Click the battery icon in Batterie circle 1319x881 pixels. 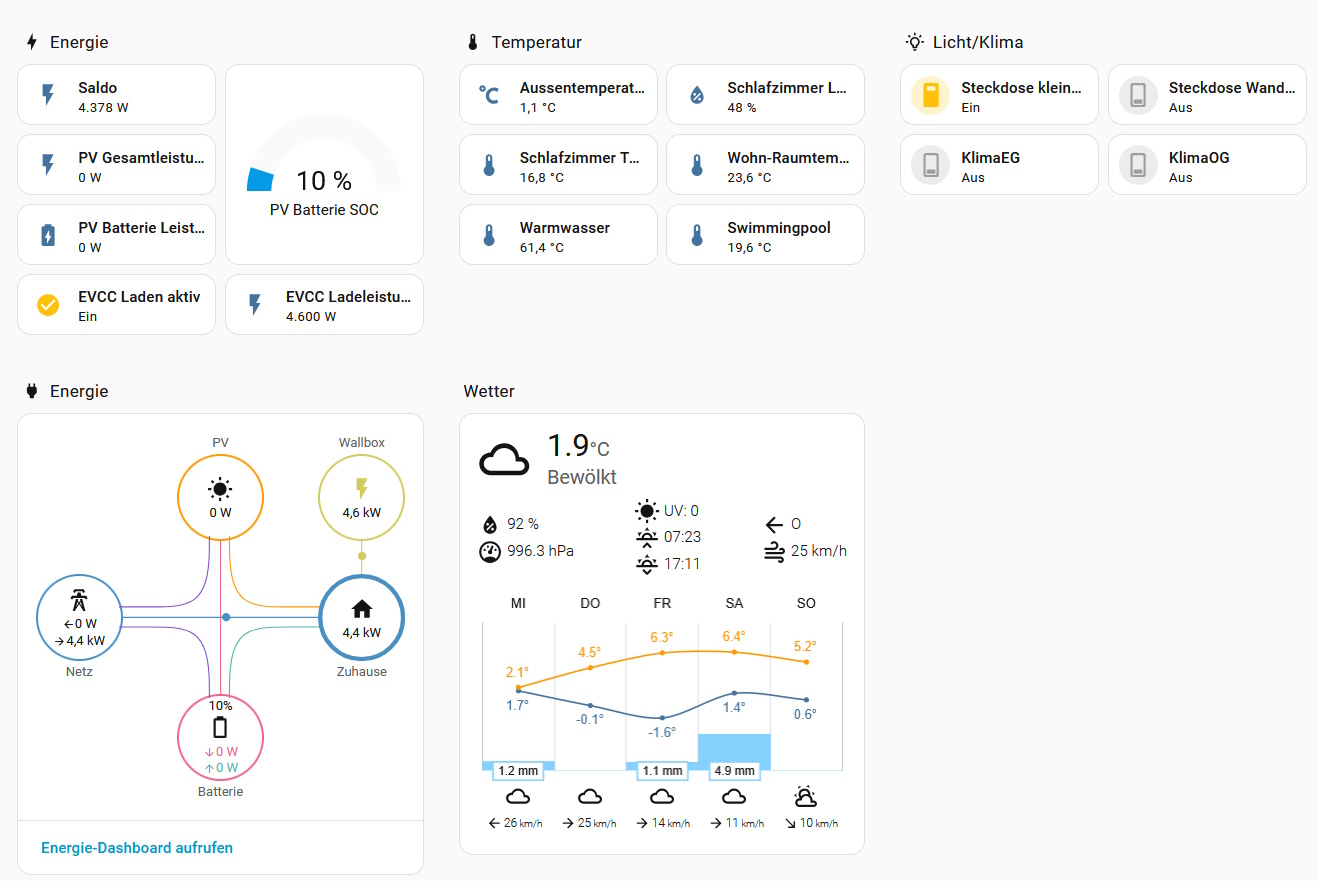[x=220, y=728]
